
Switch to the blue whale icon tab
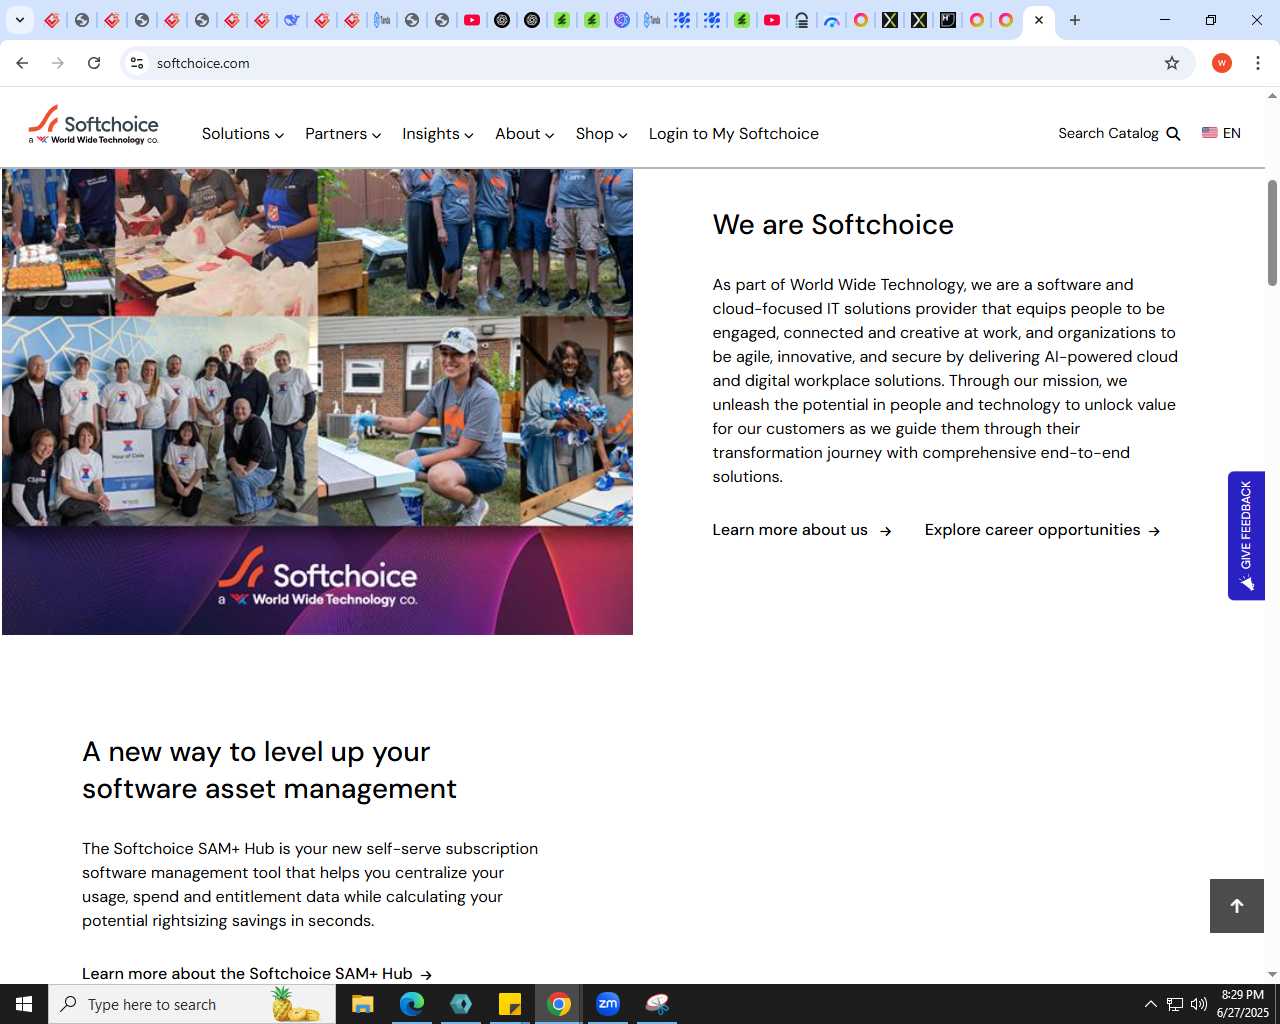(x=292, y=20)
